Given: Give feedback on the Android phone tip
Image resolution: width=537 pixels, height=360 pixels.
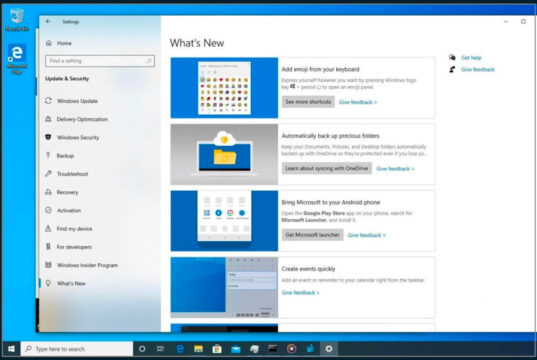Looking at the screenshot, I should tap(366, 235).
